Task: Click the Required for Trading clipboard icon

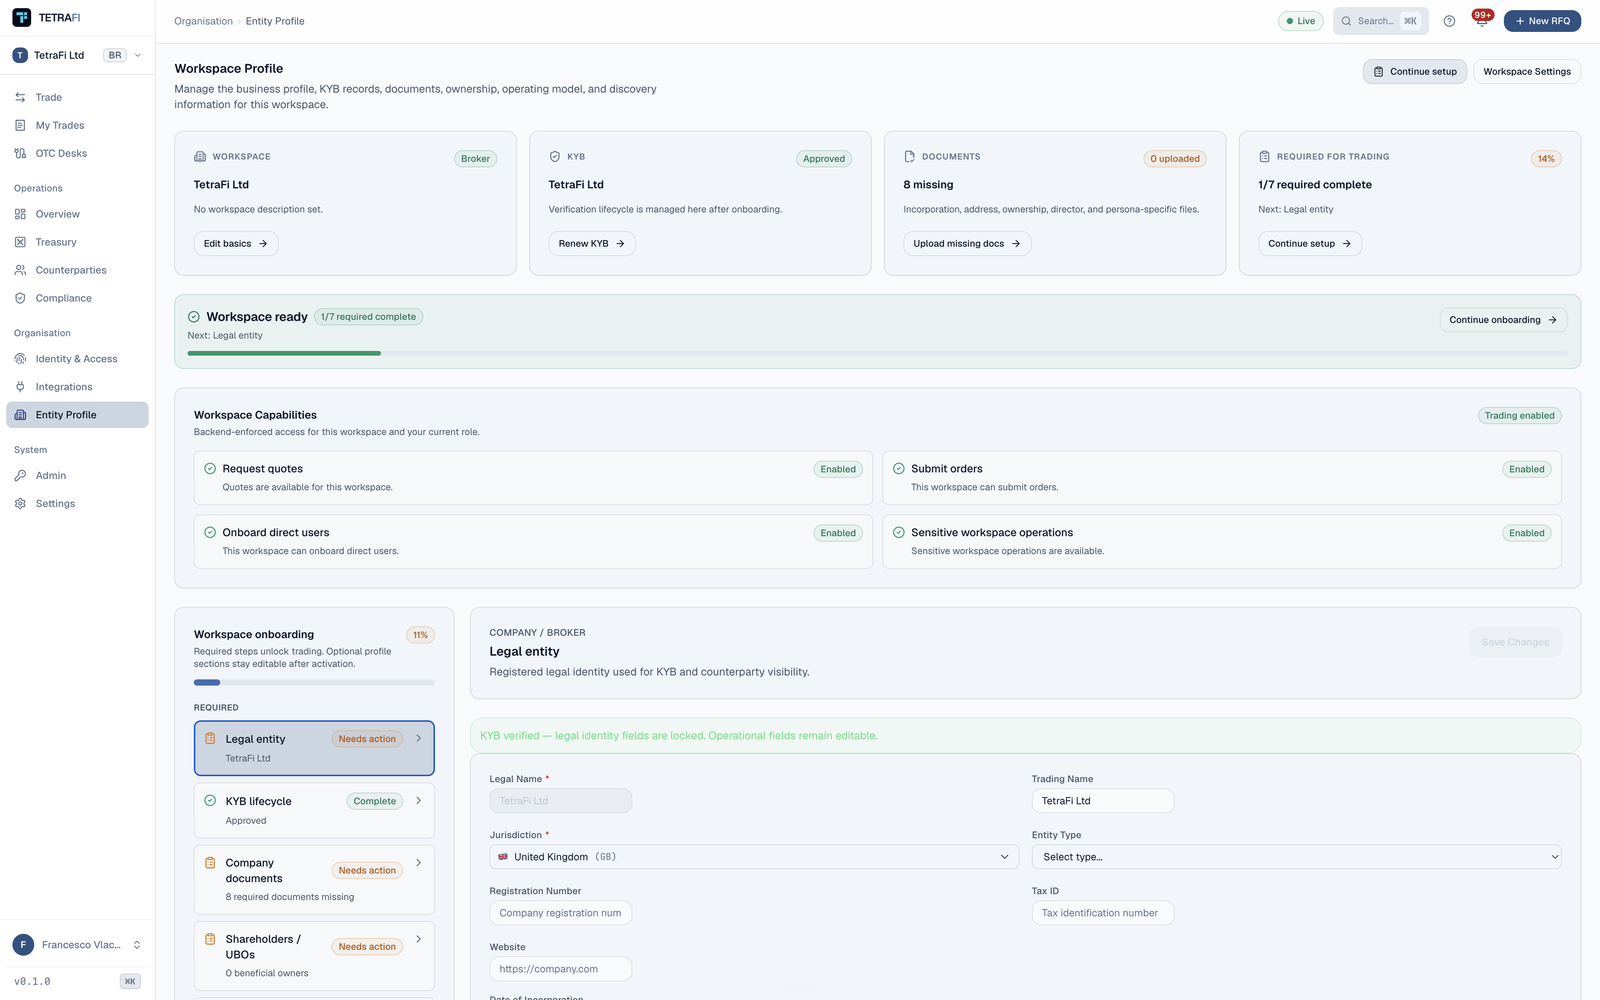Action: pos(1265,157)
